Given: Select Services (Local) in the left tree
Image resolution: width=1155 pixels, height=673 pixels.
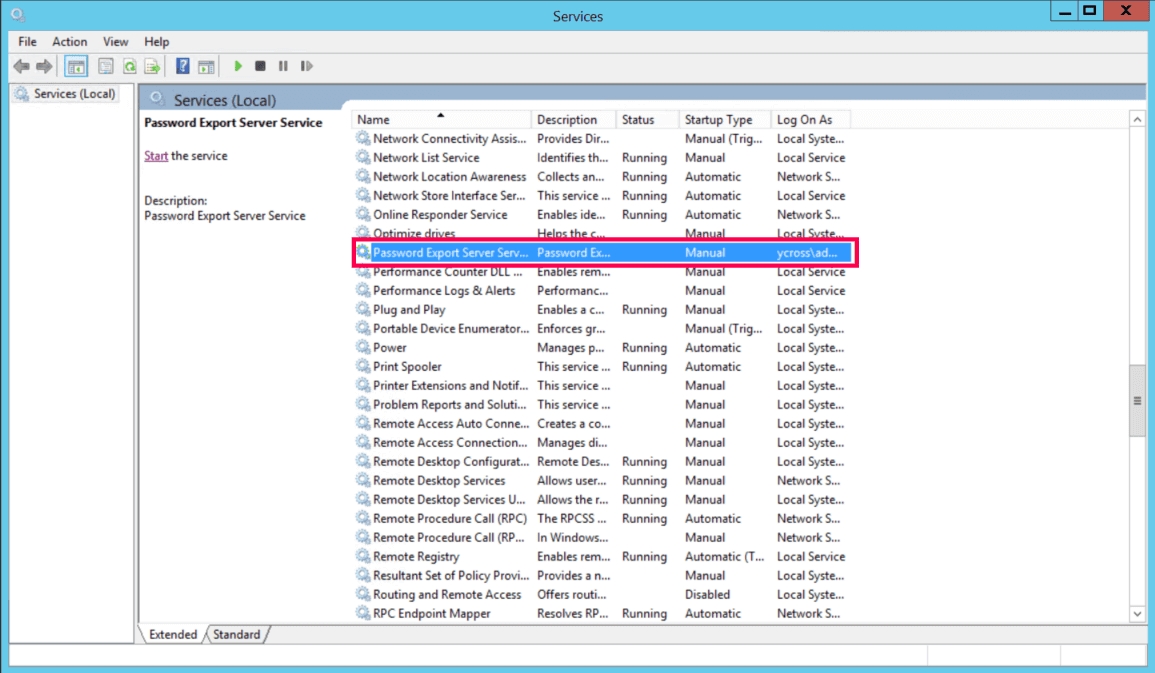Looking at the screenshot, I should coord(72,93).
